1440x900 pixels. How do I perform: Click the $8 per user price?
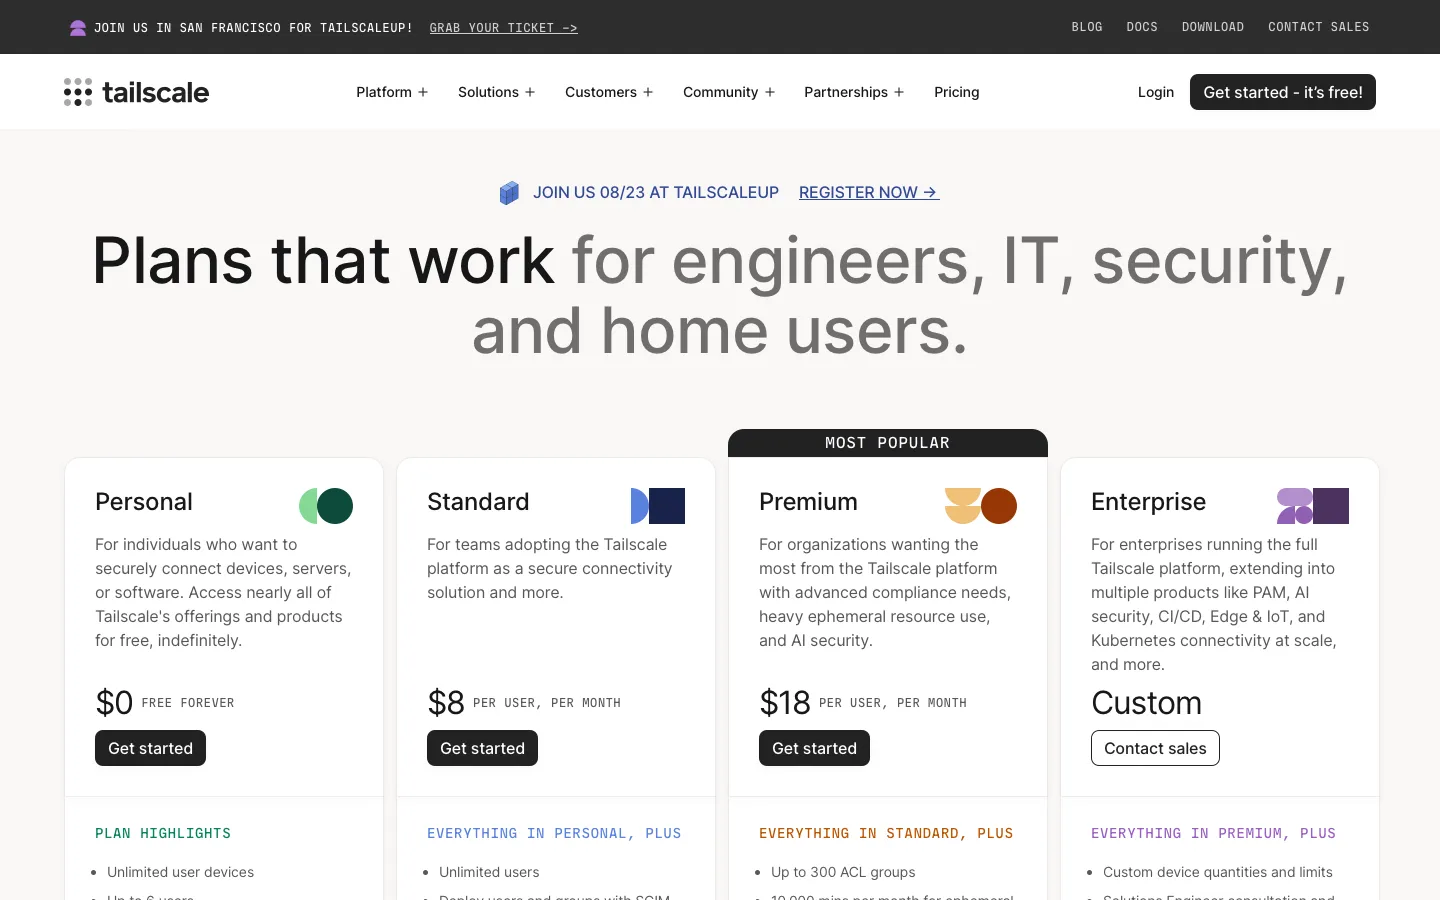pos(524,703)
